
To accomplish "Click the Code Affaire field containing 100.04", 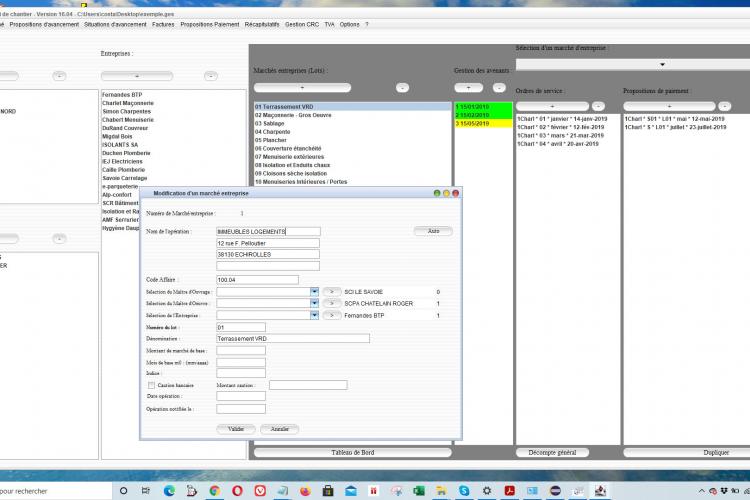I will 257,279.
